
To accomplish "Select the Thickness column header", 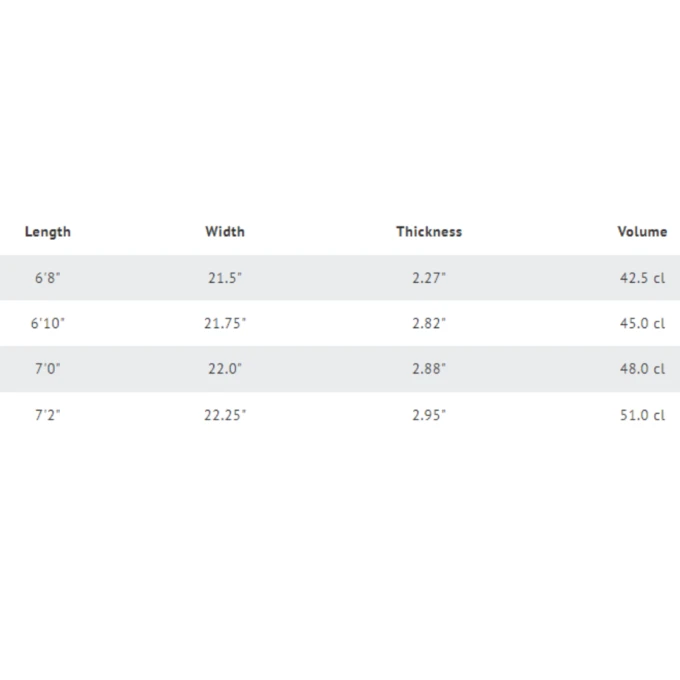I will point(429,231).
